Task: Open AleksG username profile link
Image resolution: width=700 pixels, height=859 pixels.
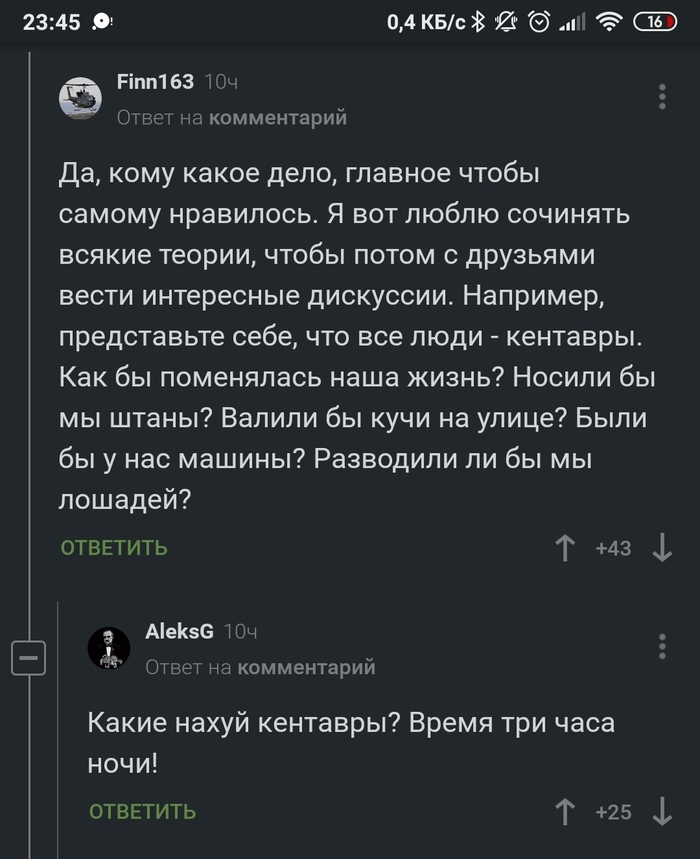Action: 179,631
